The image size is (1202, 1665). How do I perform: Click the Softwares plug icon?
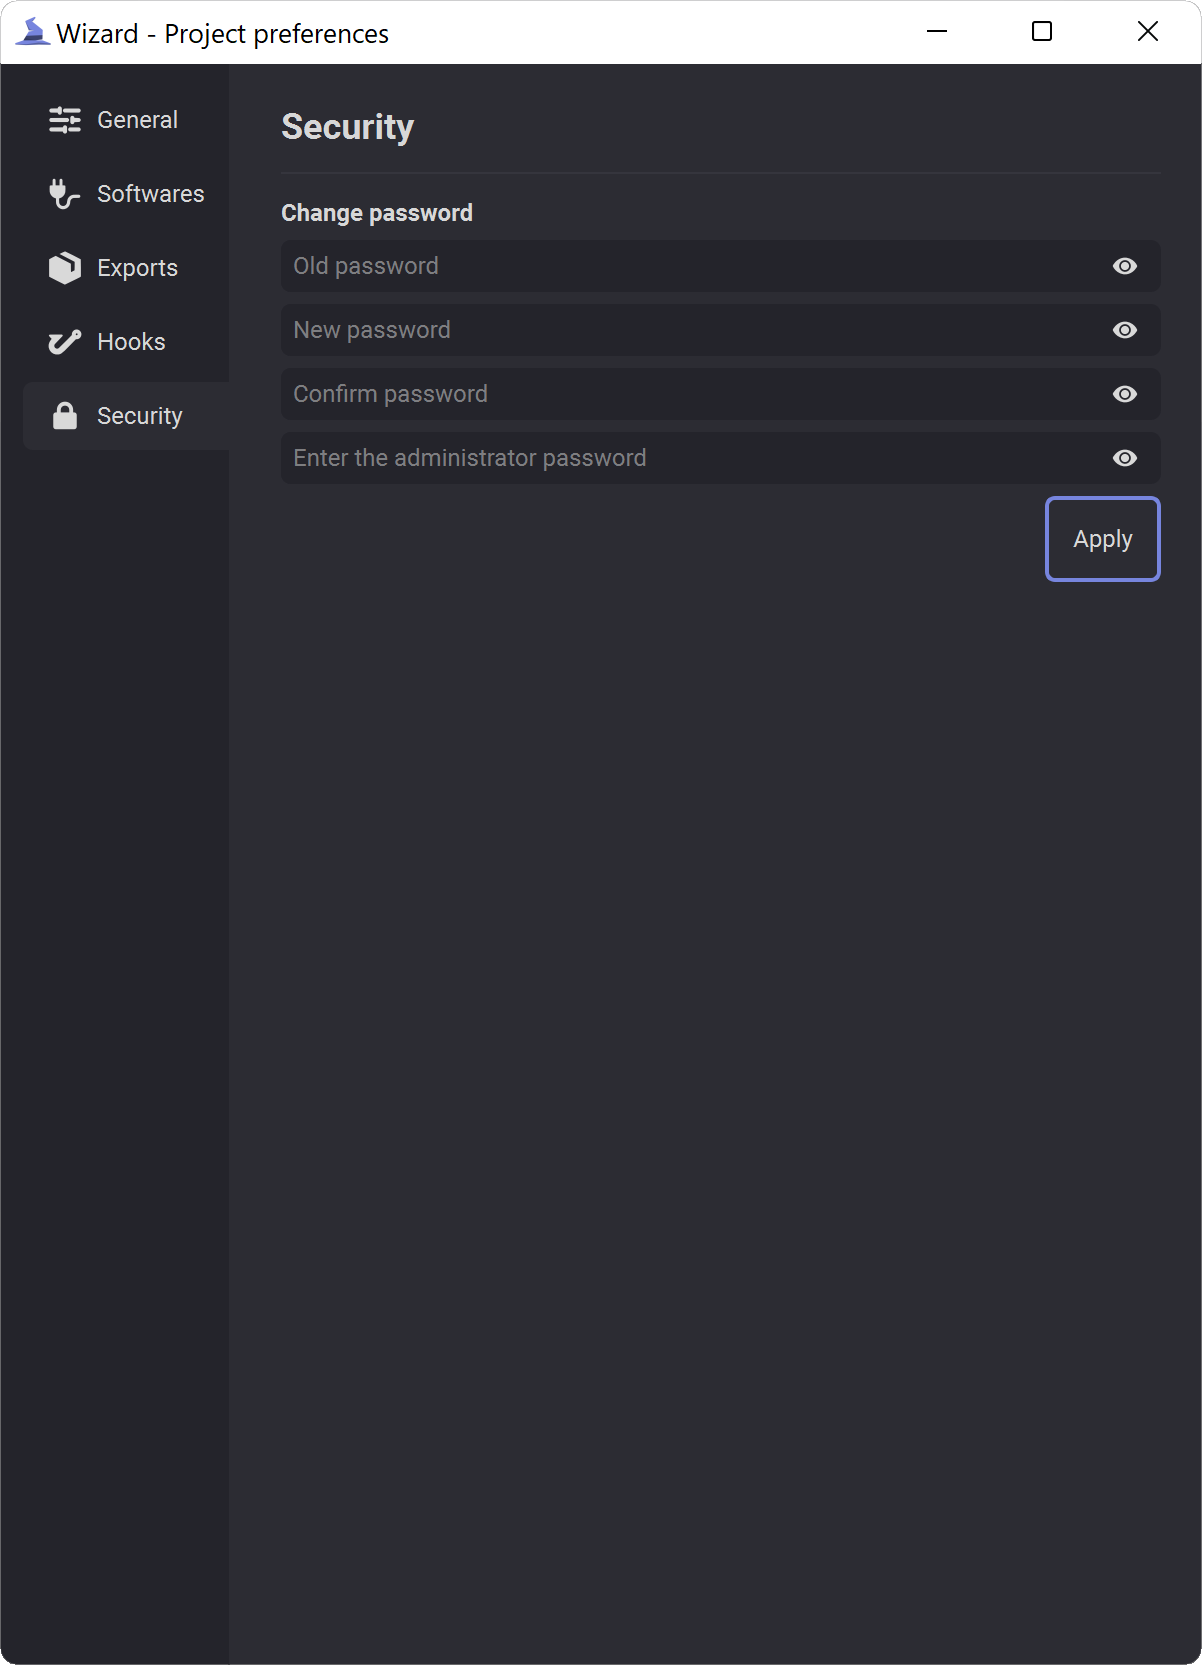coord(65,194)
